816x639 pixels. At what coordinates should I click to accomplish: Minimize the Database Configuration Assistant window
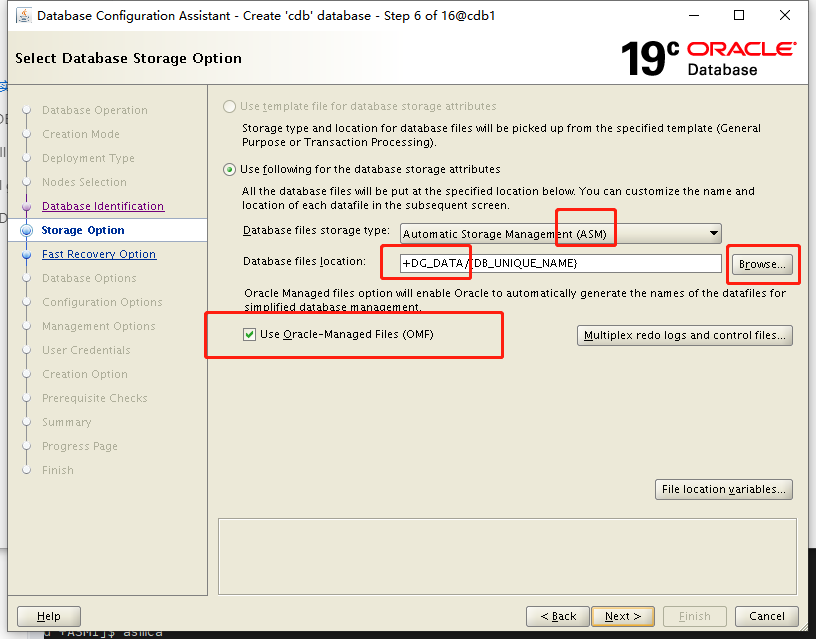pyautogui.click(x=694, y=16)
